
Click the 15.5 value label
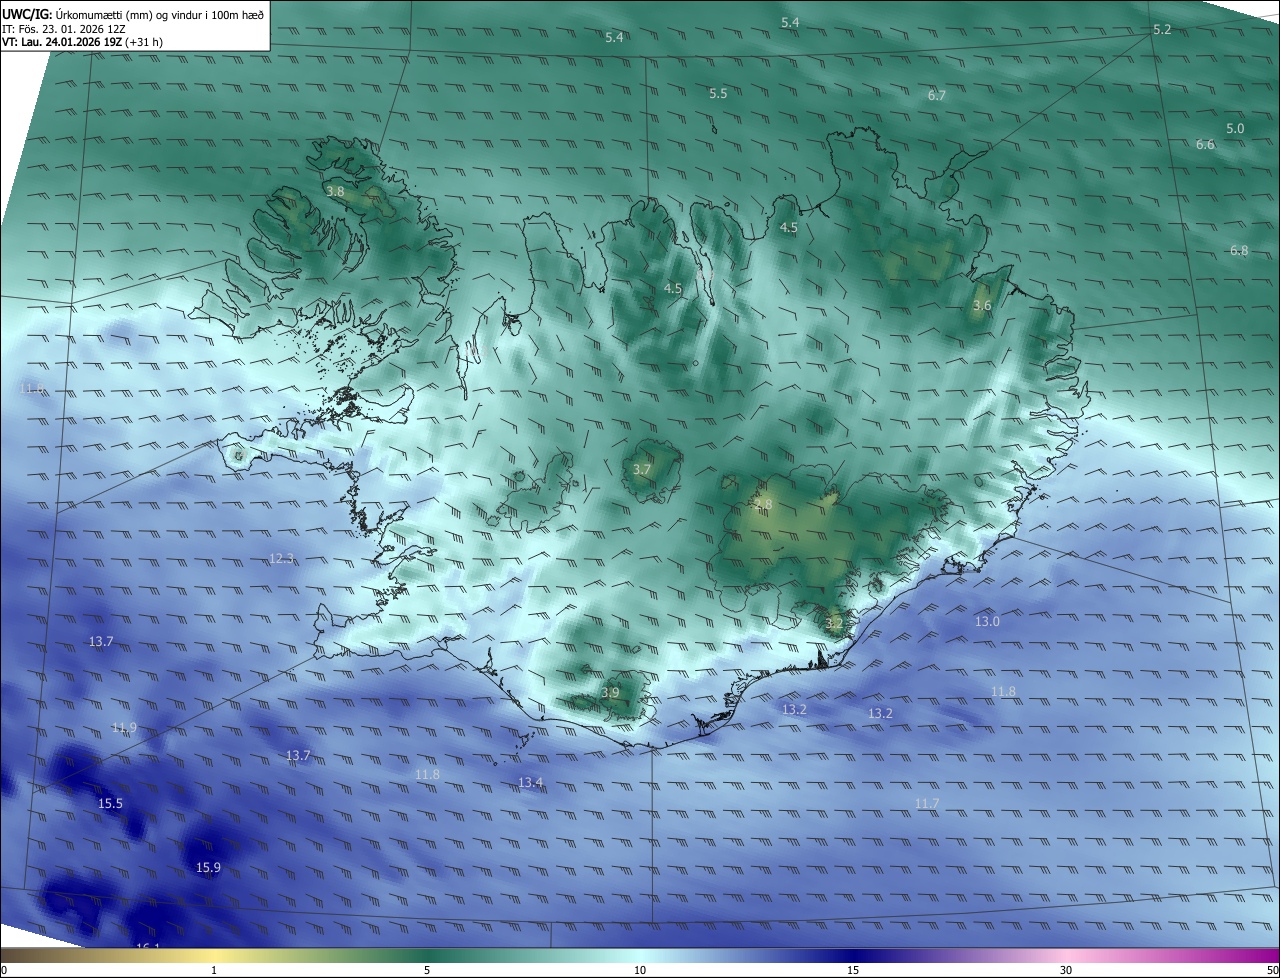click(110, 803)
